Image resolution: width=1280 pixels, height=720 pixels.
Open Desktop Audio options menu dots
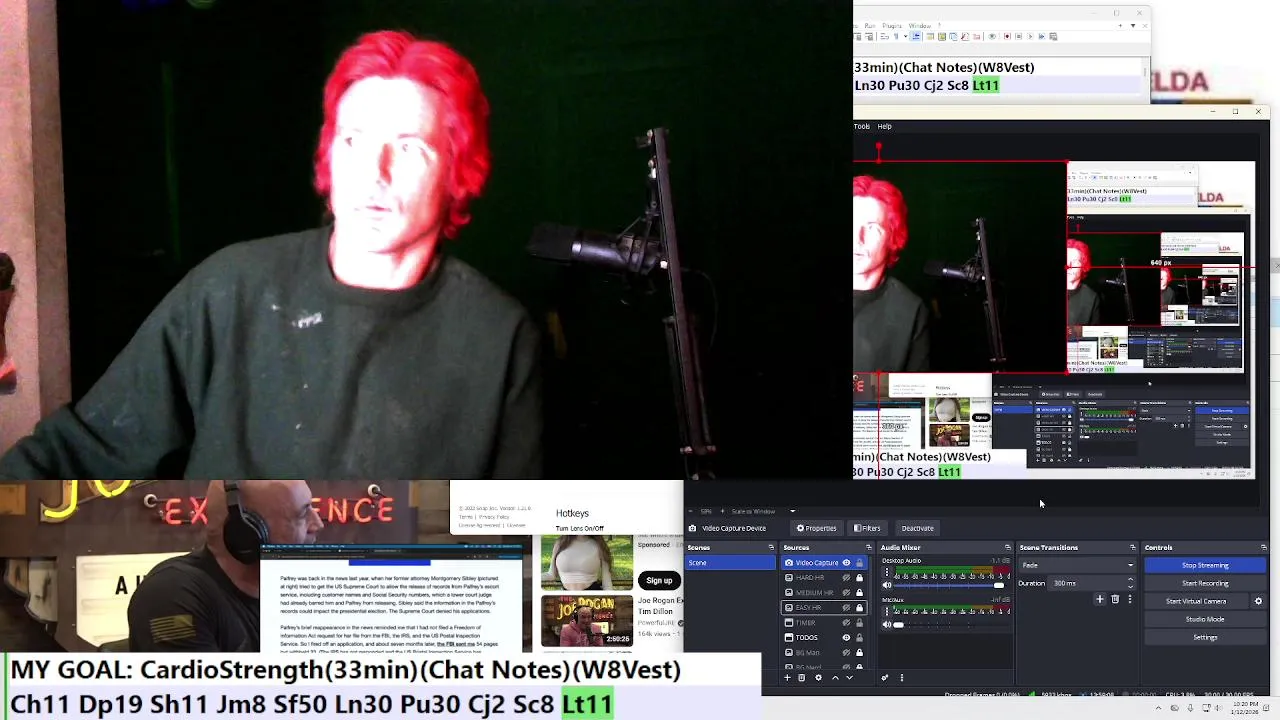(x=886, y=572)
